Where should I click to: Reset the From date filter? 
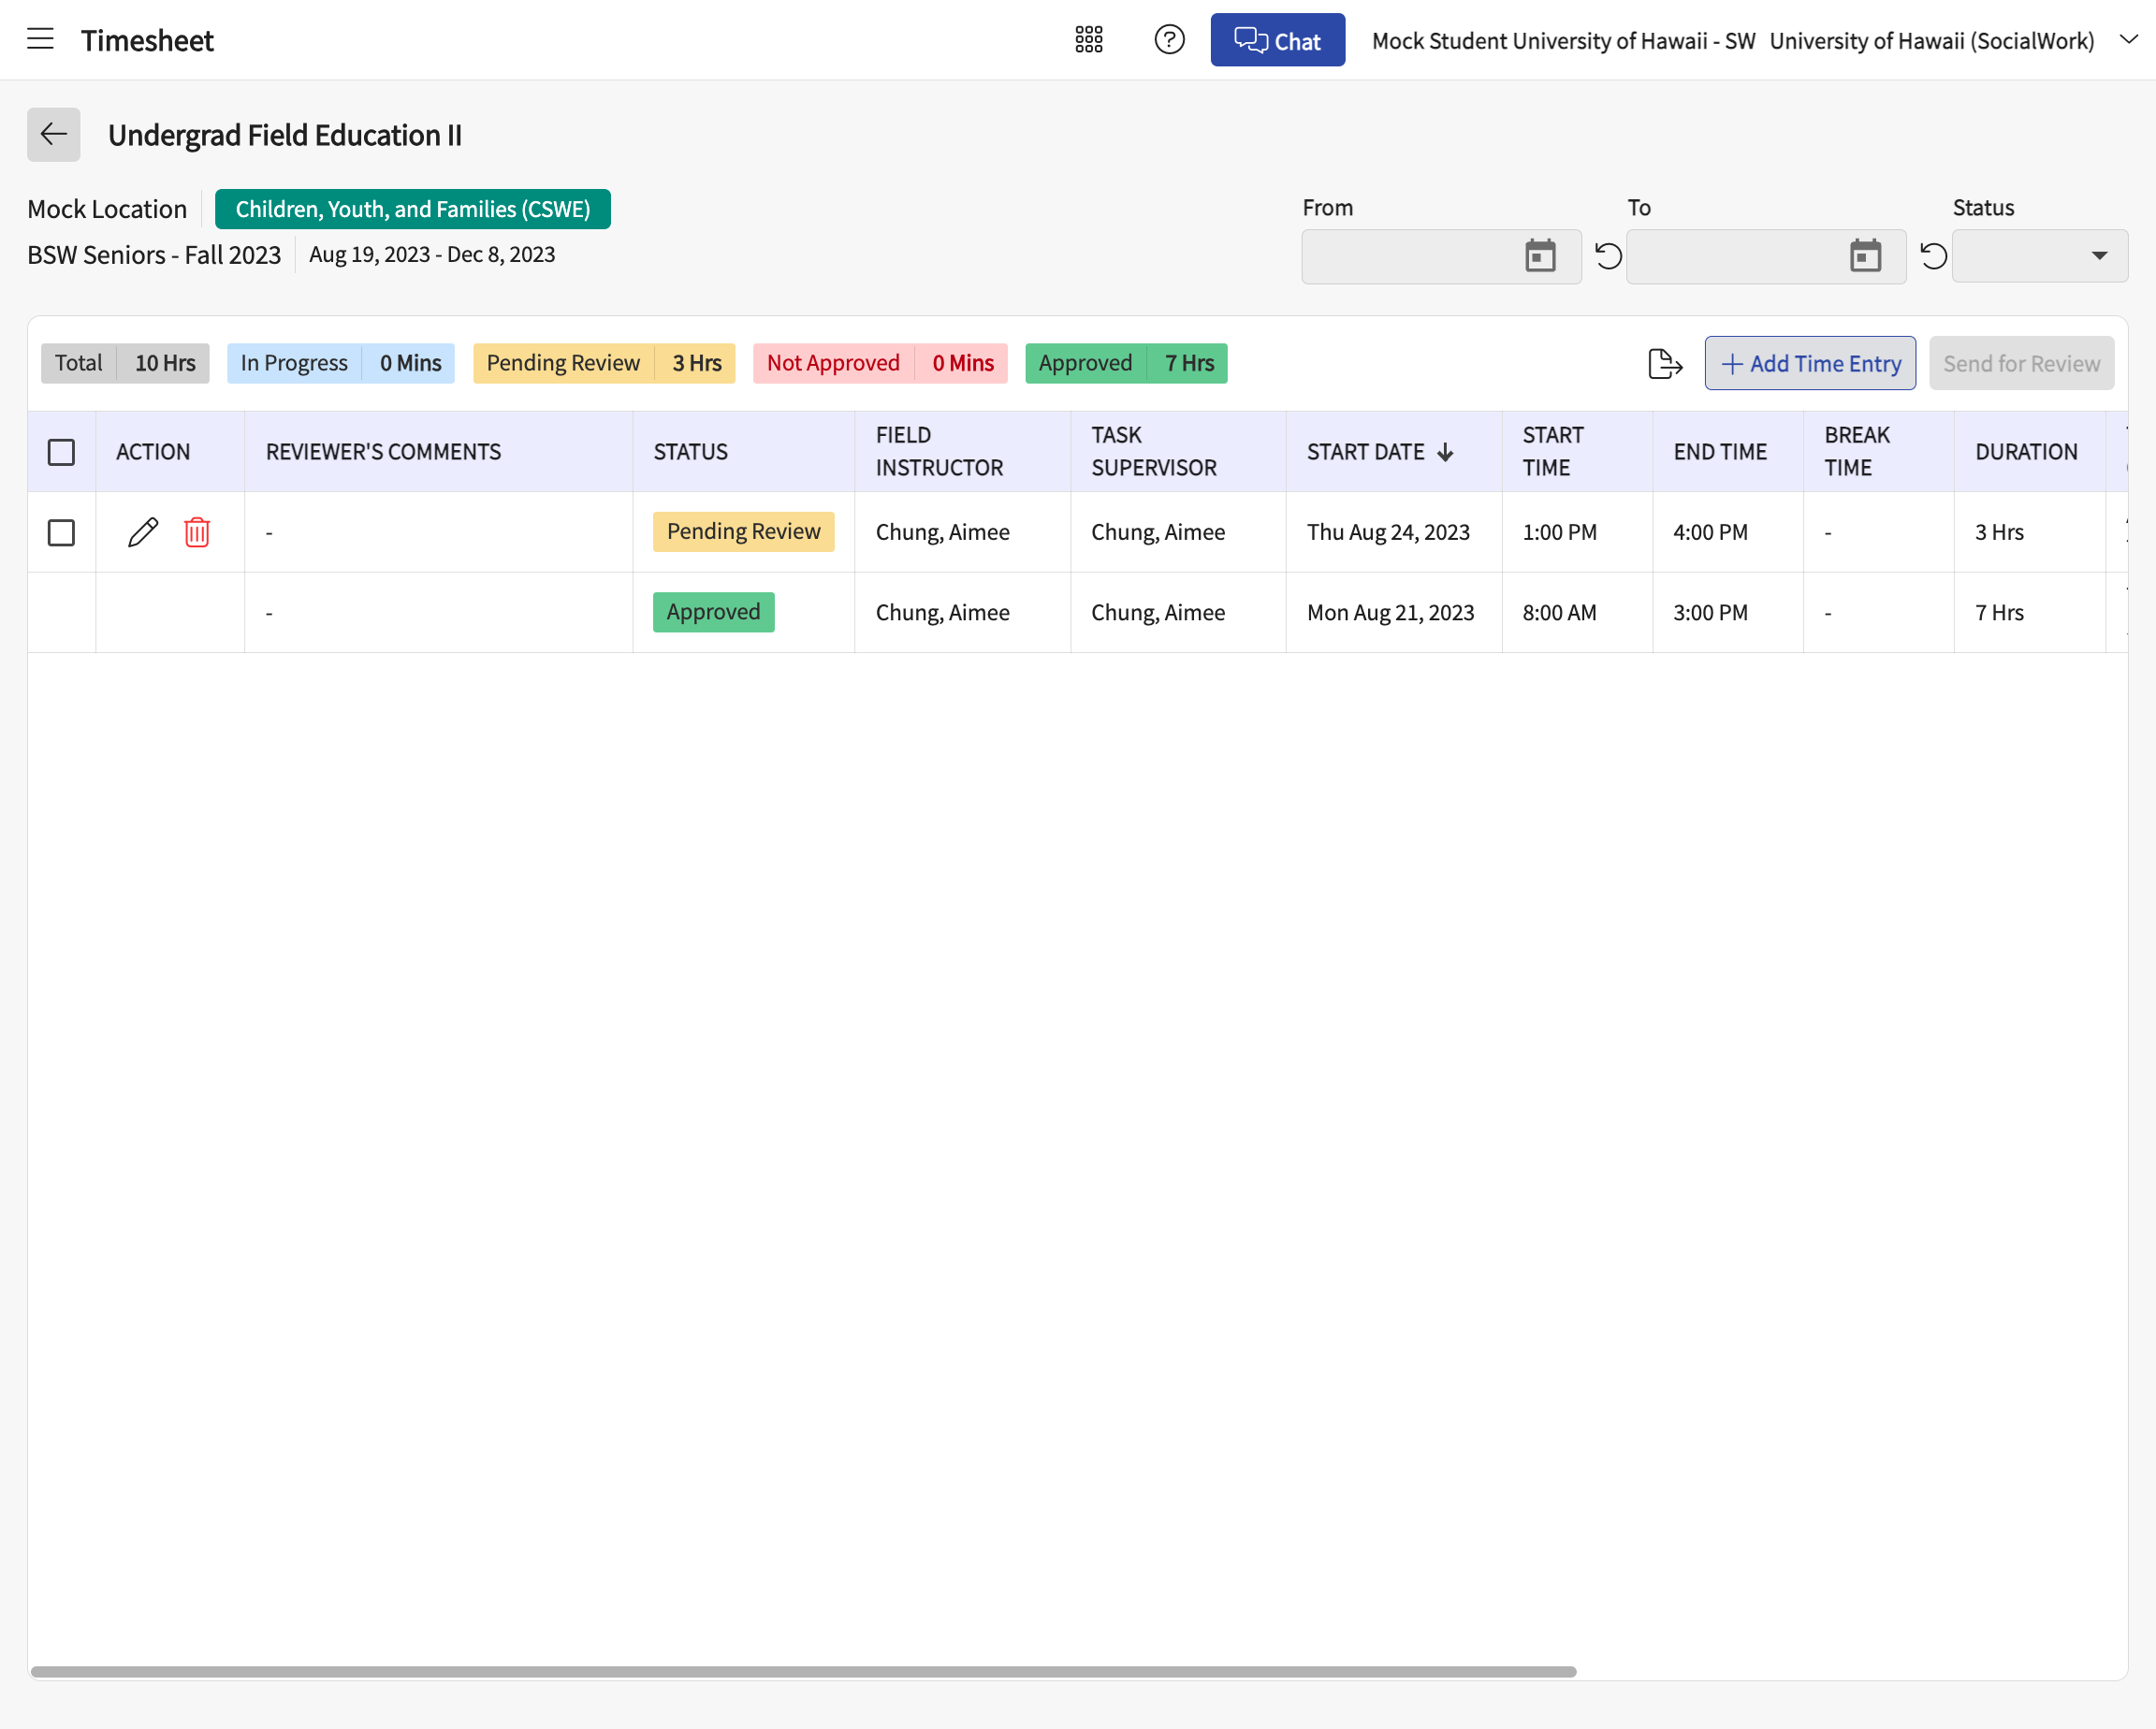coord(1608,256)
